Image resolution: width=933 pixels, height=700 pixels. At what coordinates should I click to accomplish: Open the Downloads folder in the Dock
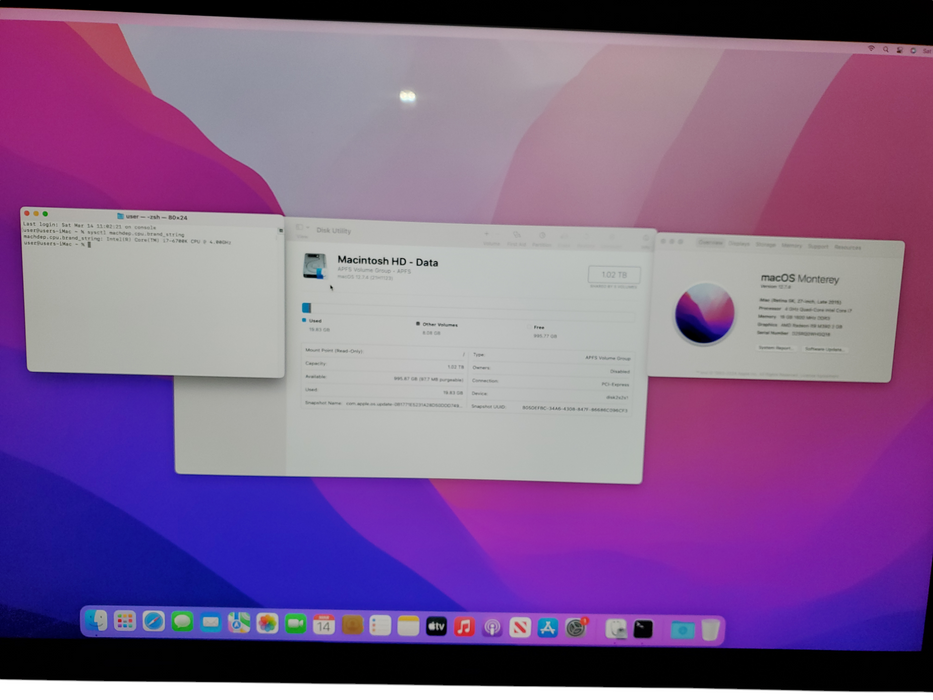[x=682, y=630]
